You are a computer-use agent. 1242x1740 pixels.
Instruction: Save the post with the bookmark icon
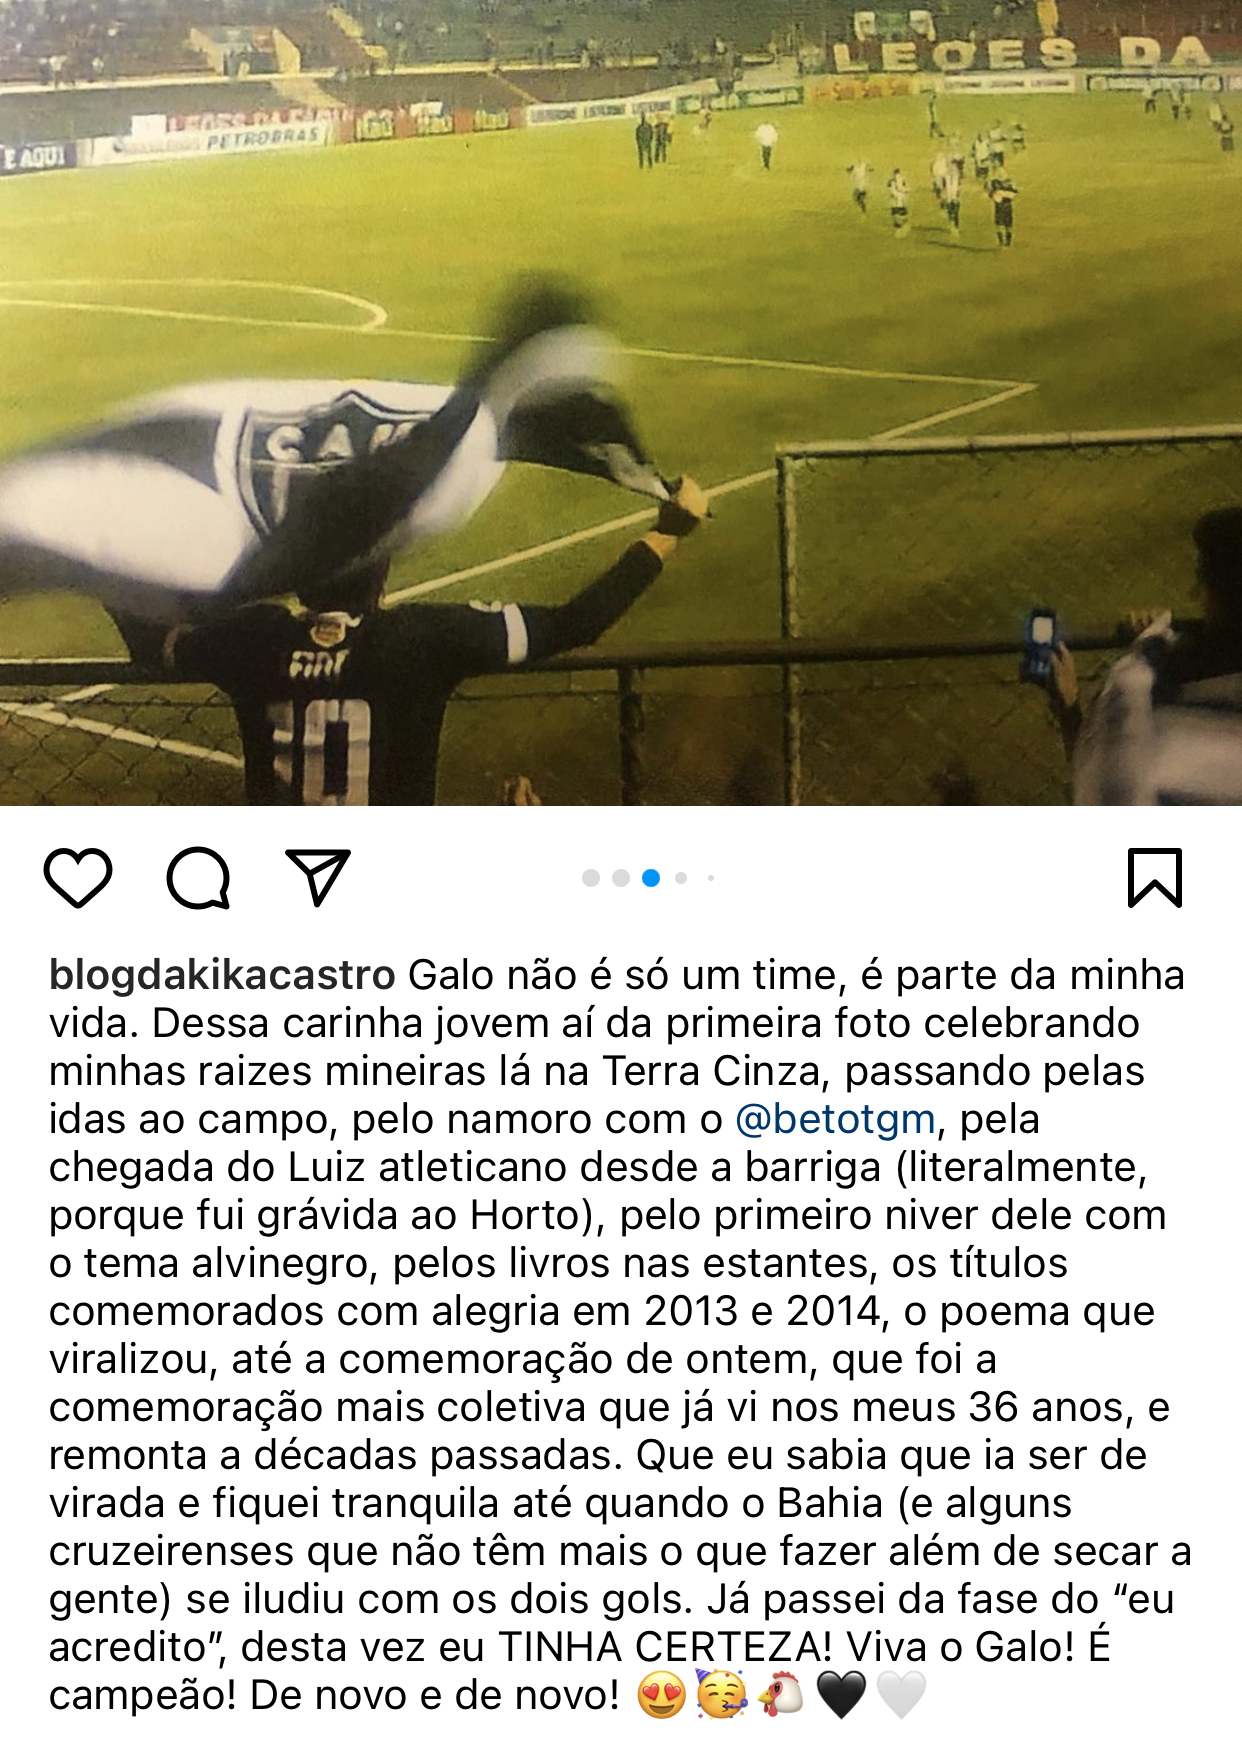click(1155, 878)
